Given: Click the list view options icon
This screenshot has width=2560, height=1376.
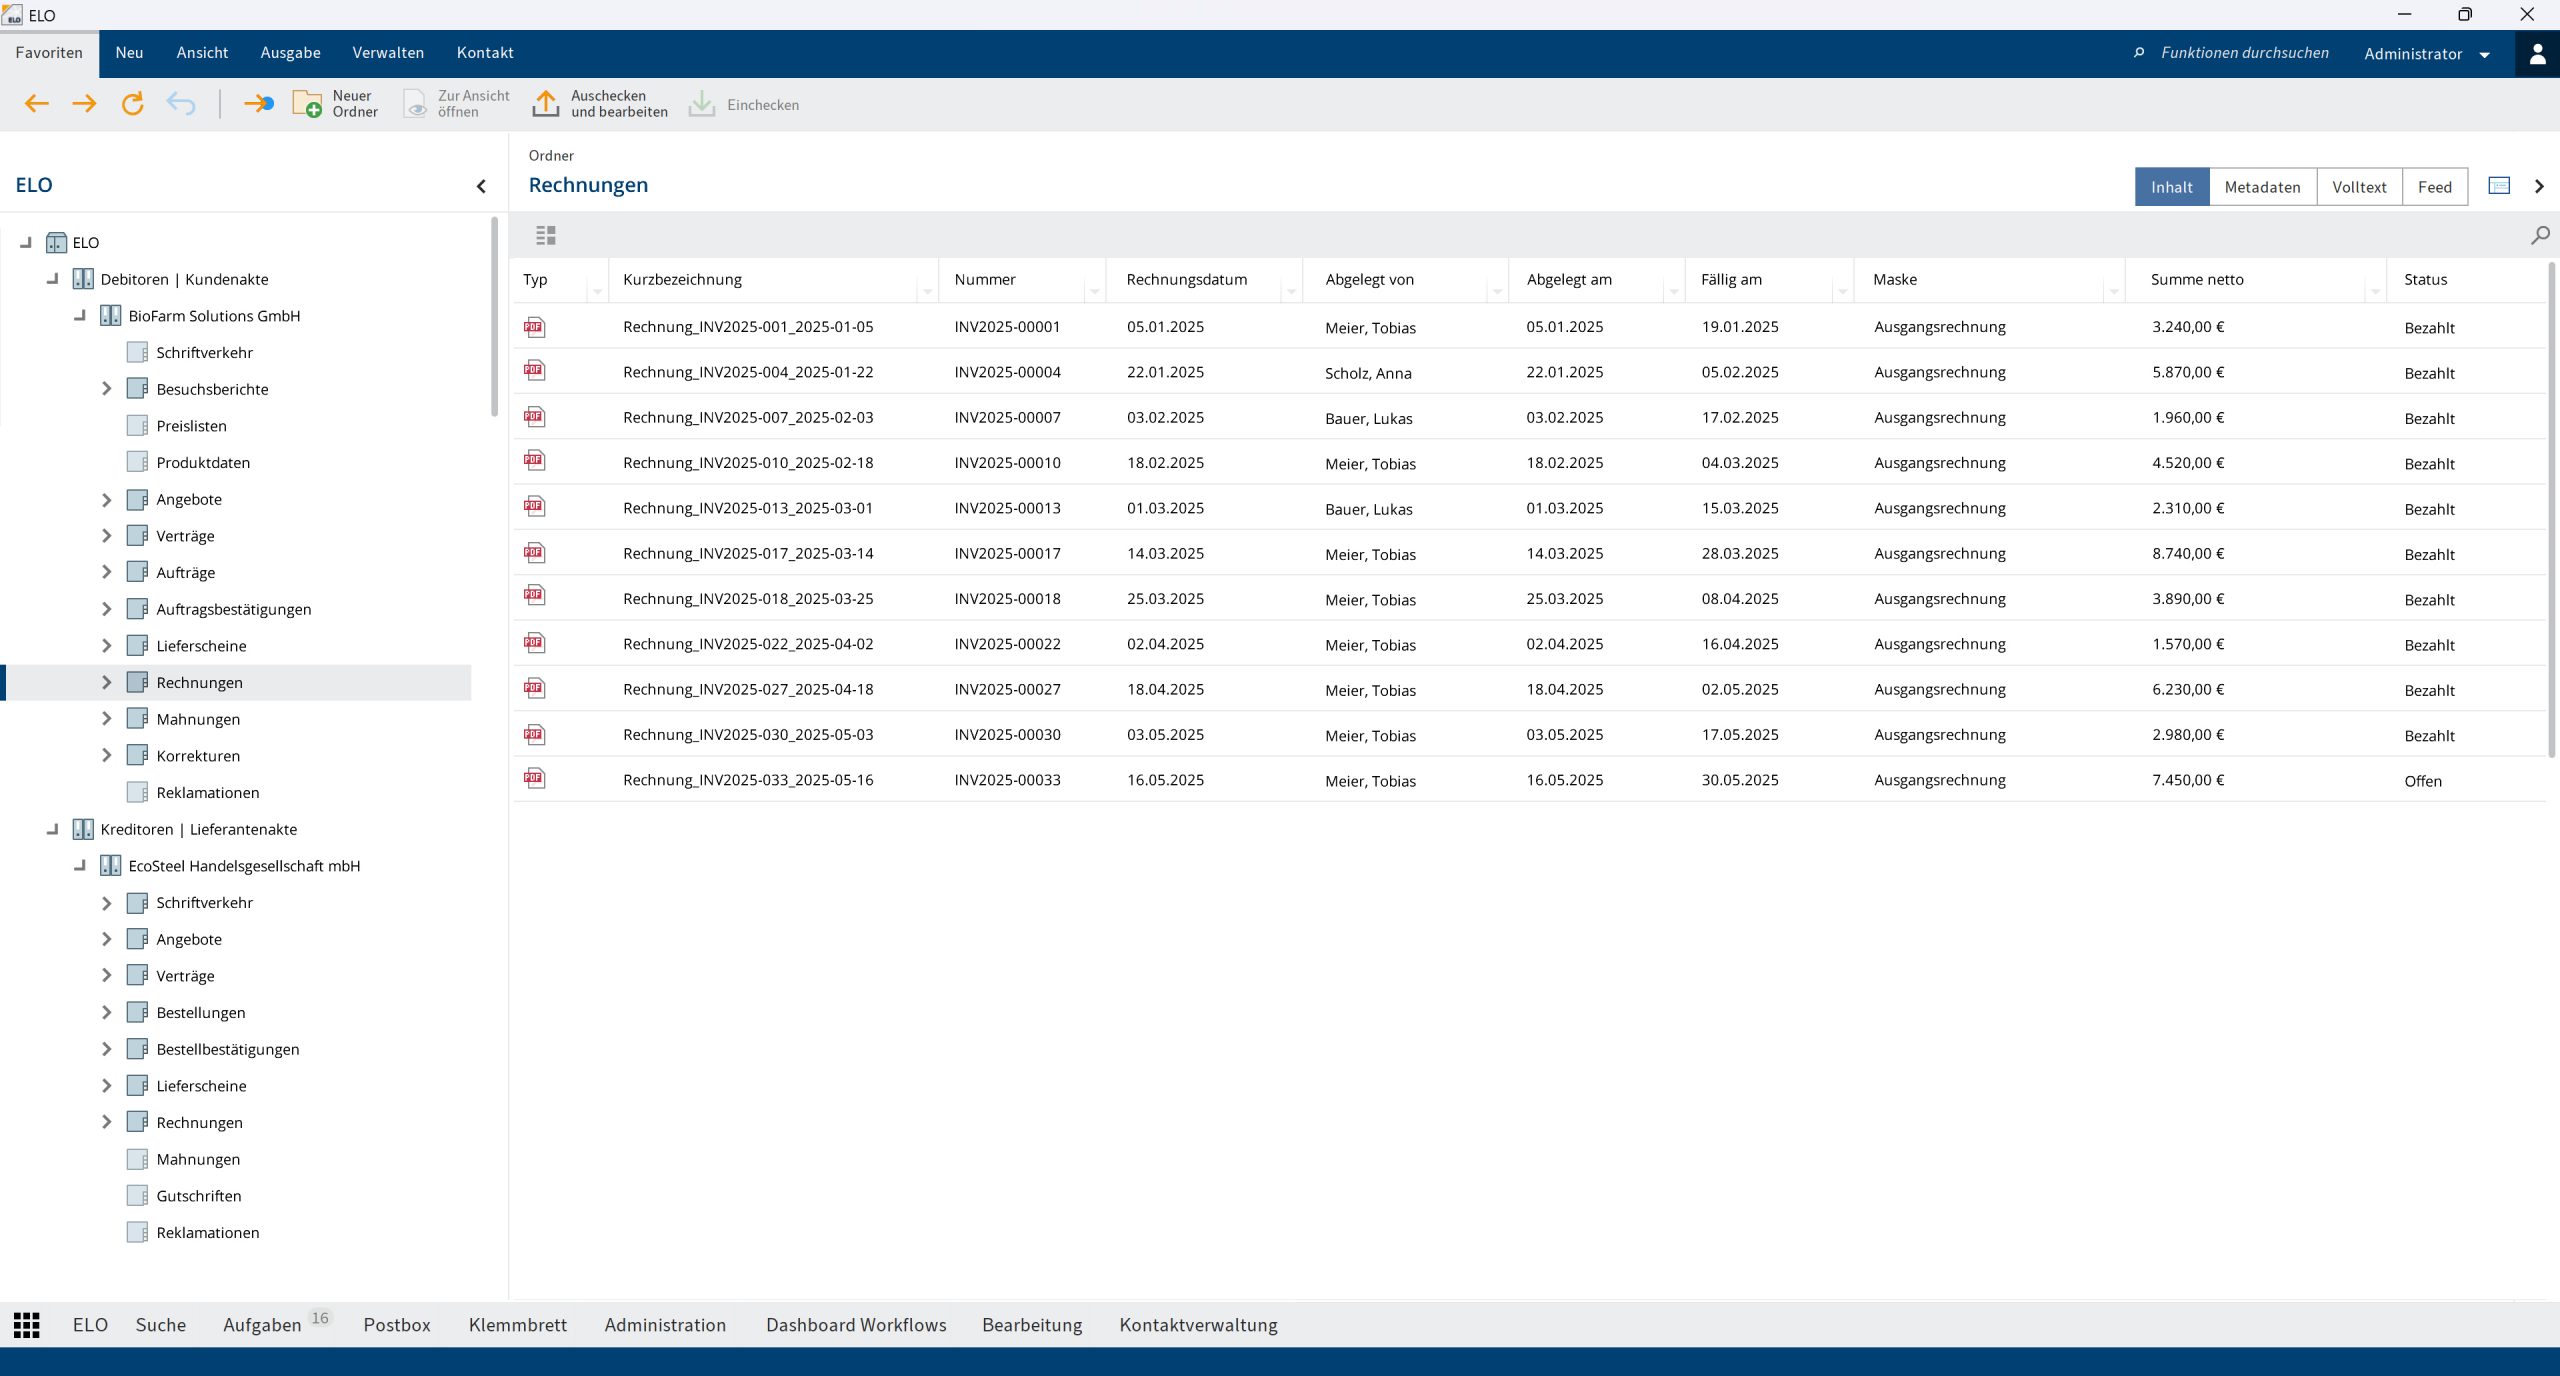Looking at the screenshot, I should coord(545,235).
